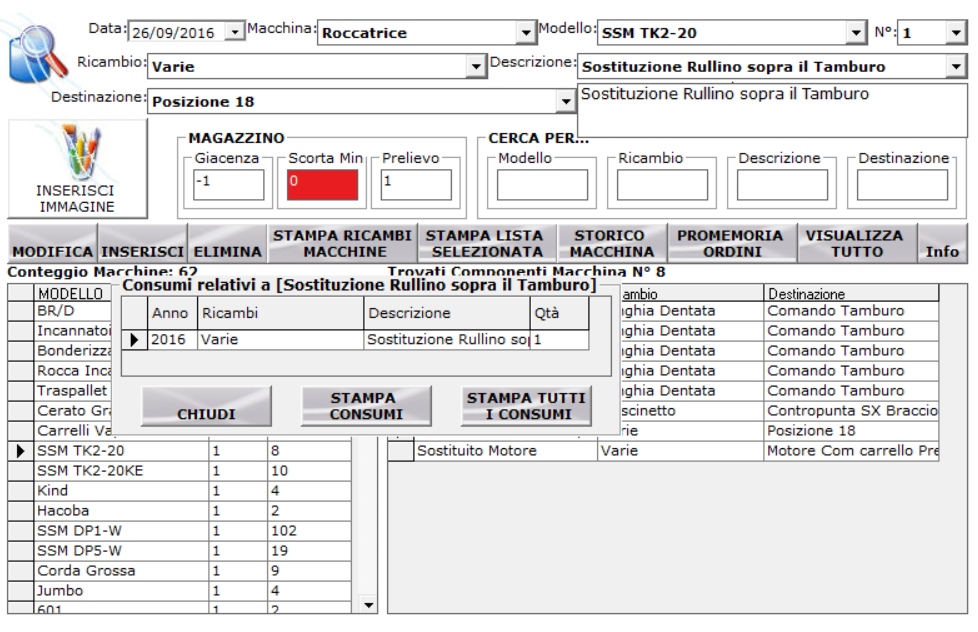Viewport: 978px width, 632px height.
Task: Click the ELIMINA button
Action: (227, 243)
